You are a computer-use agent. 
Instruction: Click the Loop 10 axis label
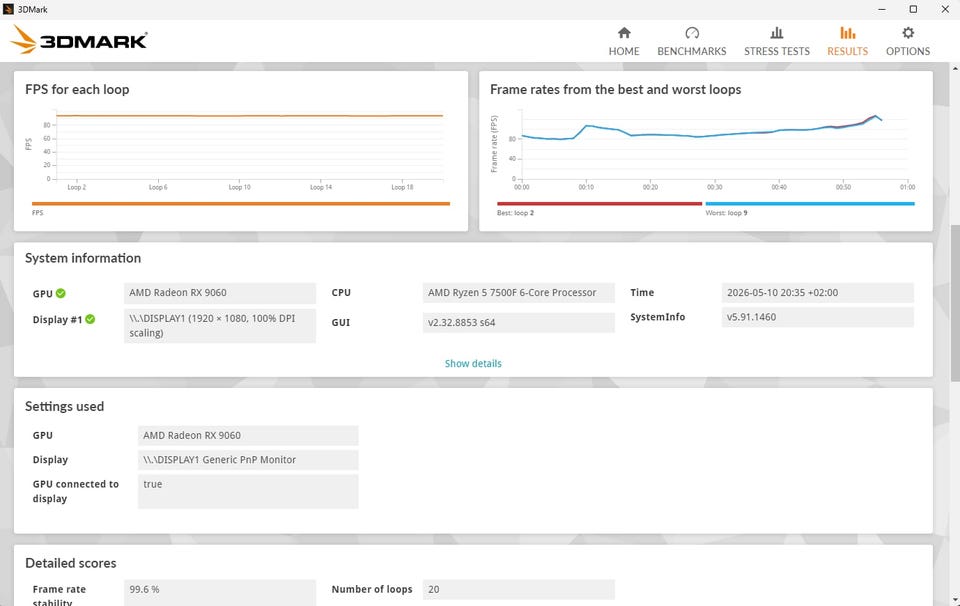239,187
